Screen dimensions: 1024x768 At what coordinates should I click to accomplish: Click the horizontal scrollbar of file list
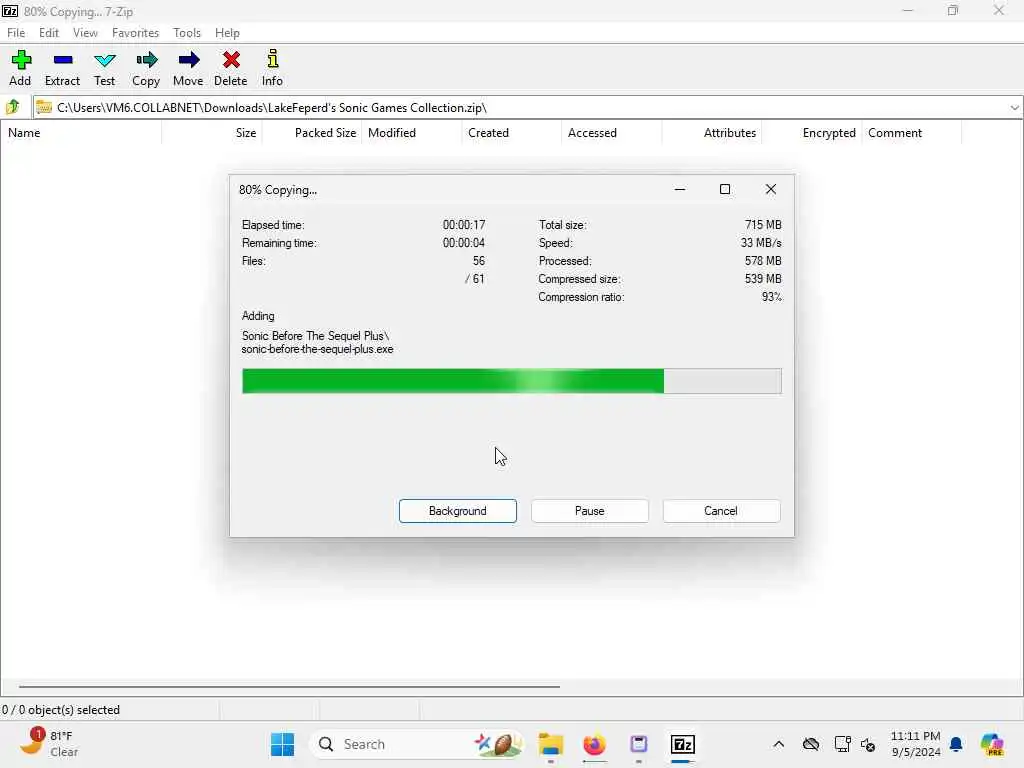pos(289,686)
